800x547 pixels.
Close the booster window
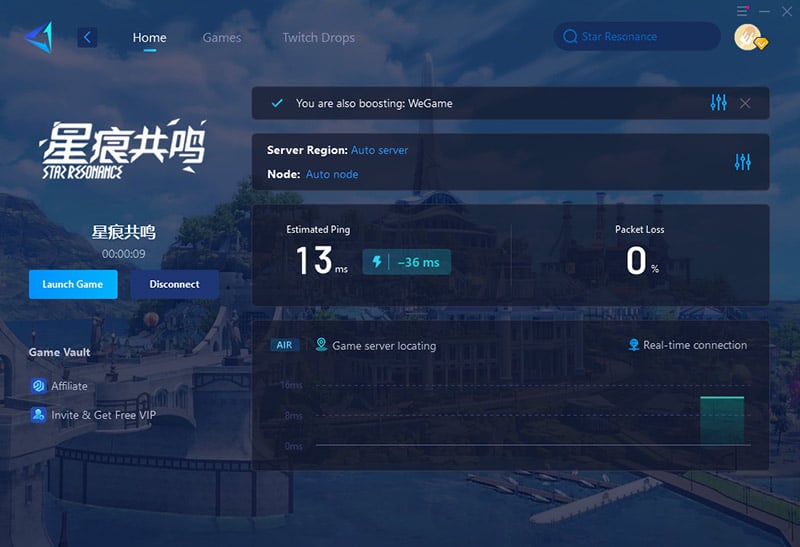tap(787, 11)
